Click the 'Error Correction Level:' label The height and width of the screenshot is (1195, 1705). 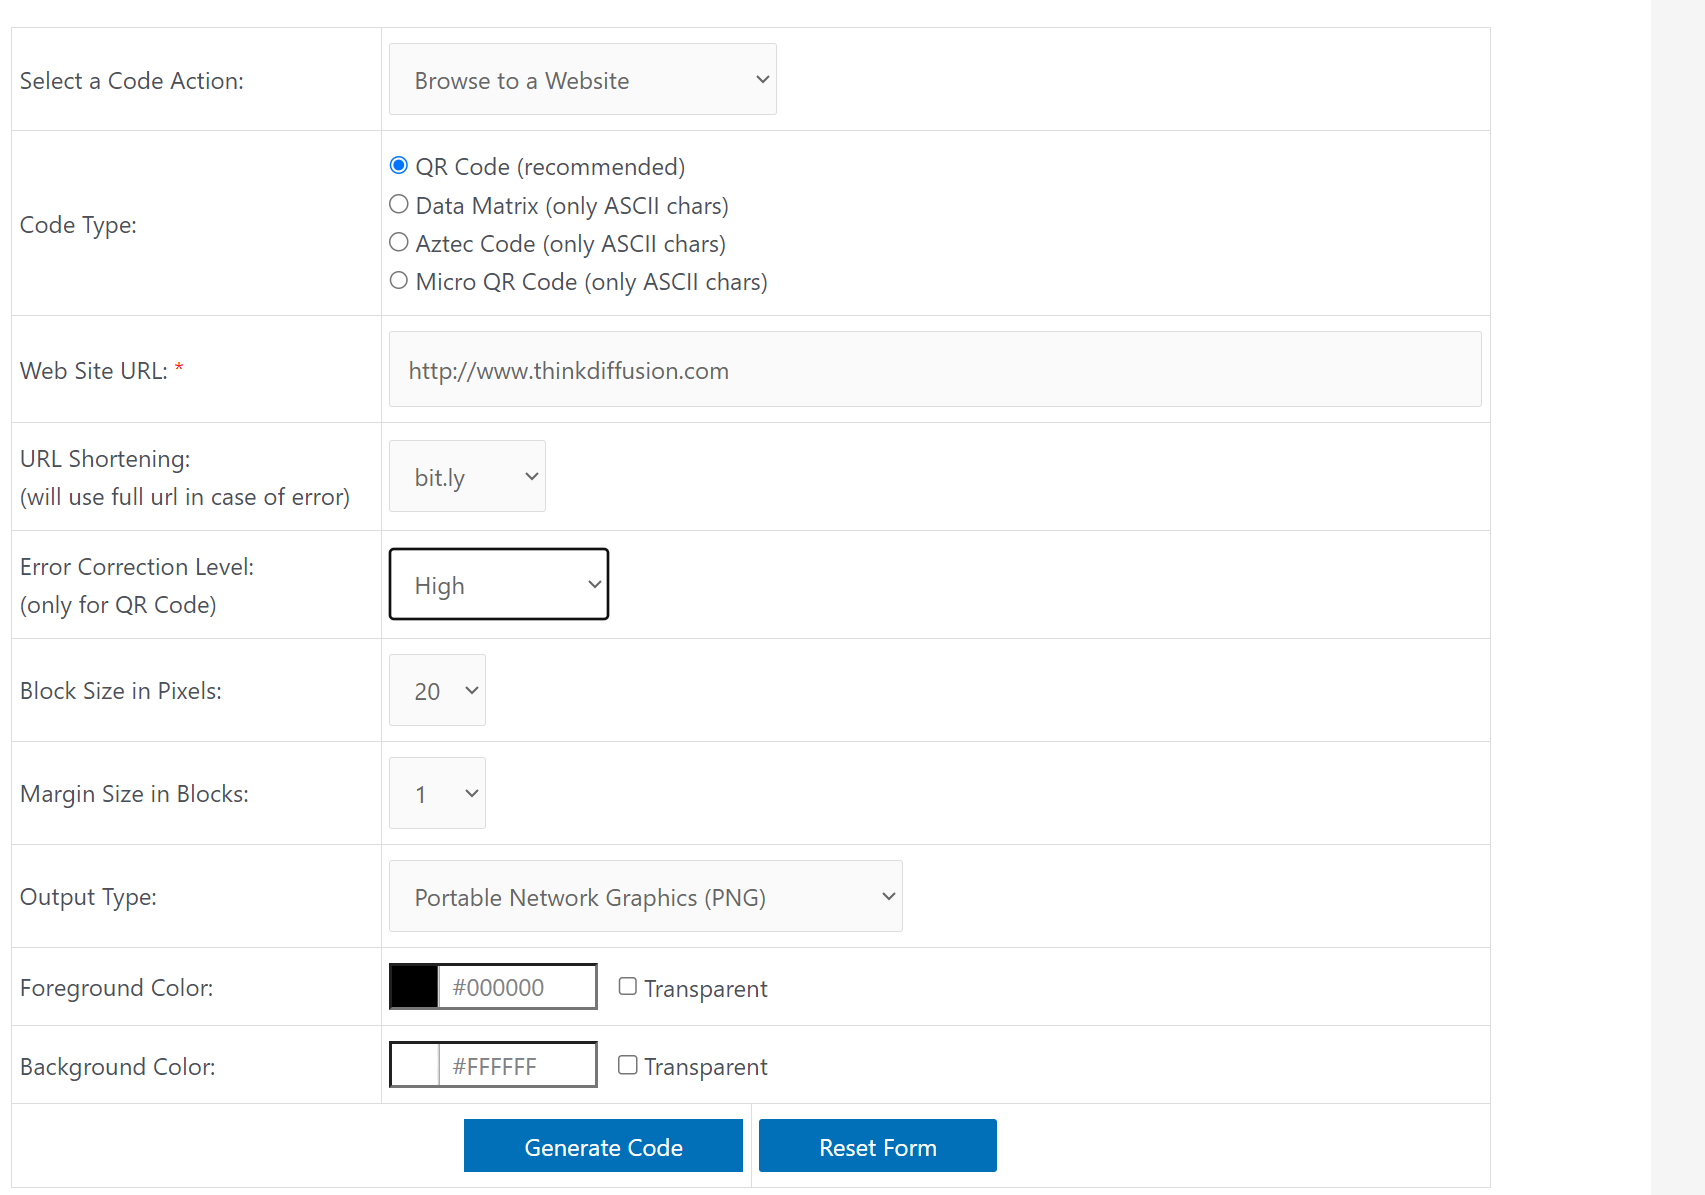click(137, 567)
